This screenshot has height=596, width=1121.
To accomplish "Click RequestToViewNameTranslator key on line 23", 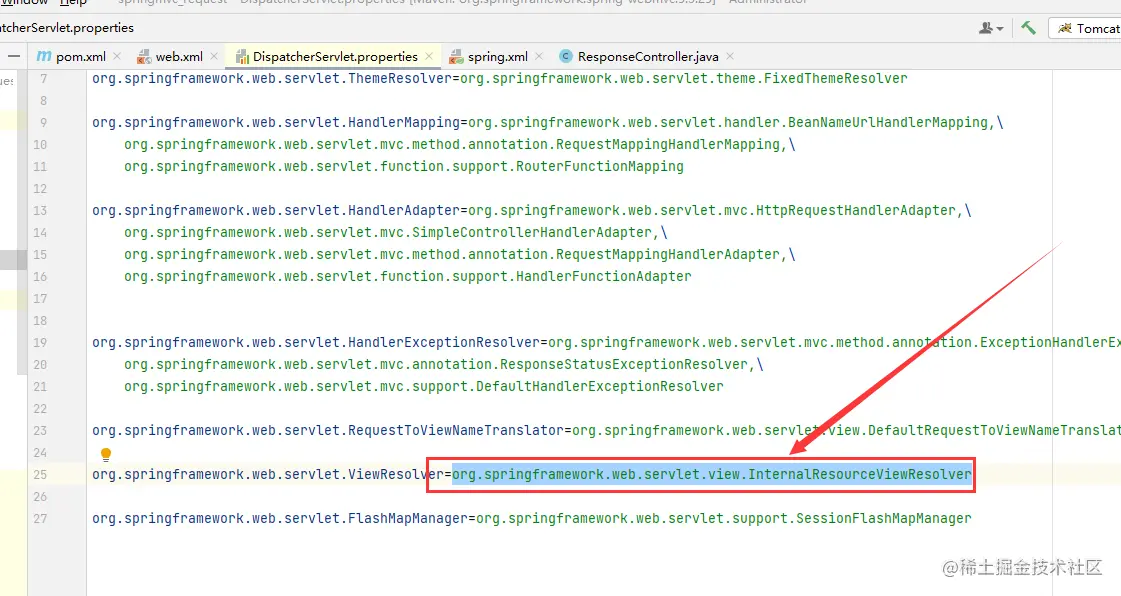I will 456,430.
